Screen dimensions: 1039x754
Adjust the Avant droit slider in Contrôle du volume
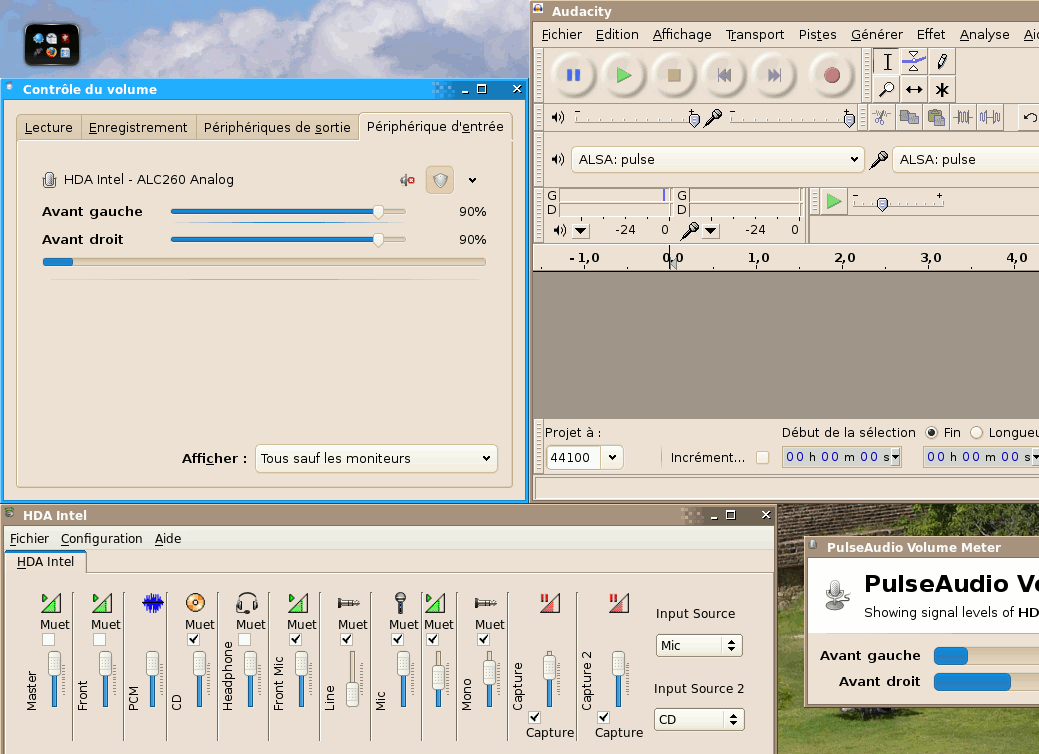click(288, 240)
